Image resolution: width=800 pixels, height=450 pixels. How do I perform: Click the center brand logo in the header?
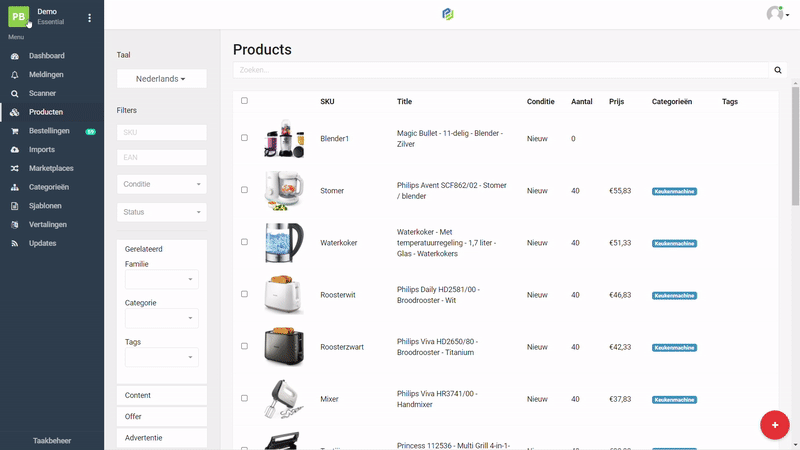click(x=448, y=14)
